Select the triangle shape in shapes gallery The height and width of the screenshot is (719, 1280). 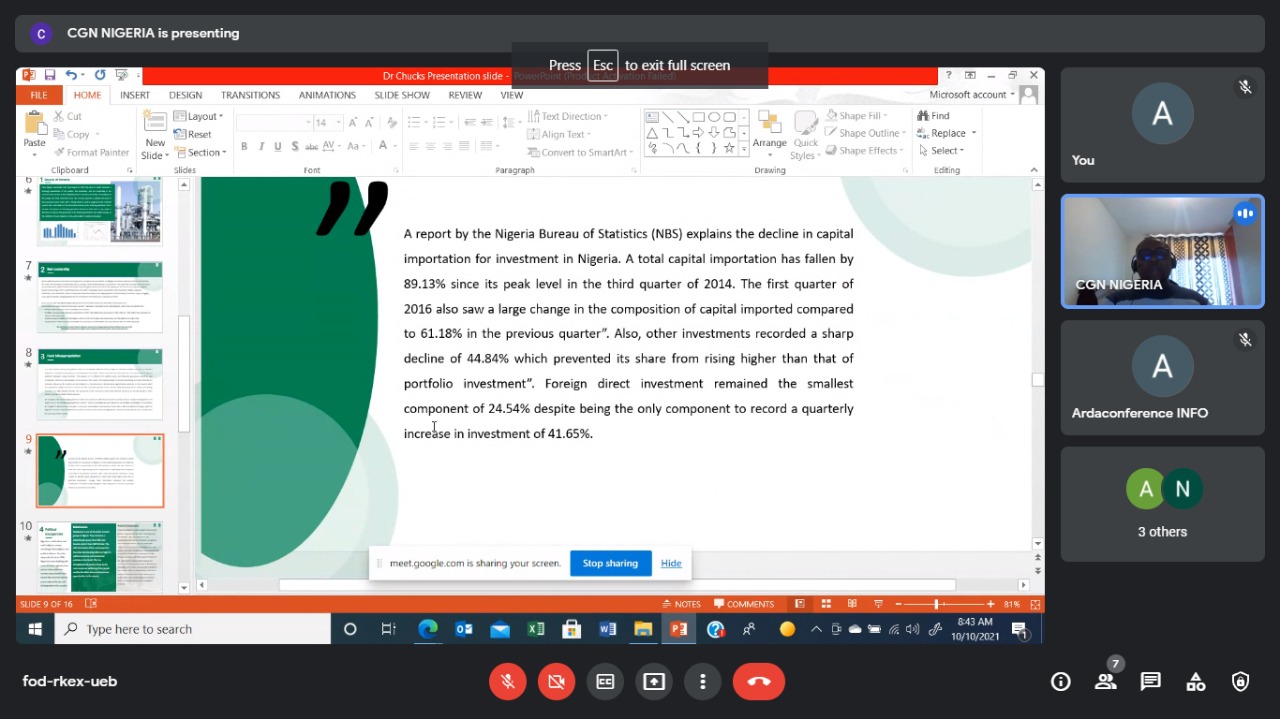coord(652,132)
